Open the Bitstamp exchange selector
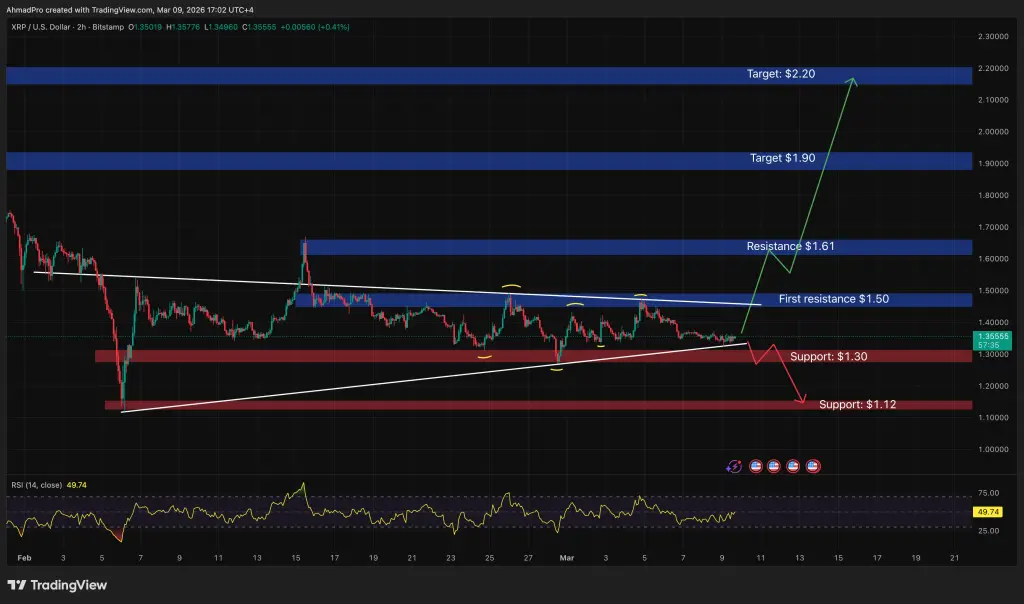 pyautogui.click(x=108, y=26)
